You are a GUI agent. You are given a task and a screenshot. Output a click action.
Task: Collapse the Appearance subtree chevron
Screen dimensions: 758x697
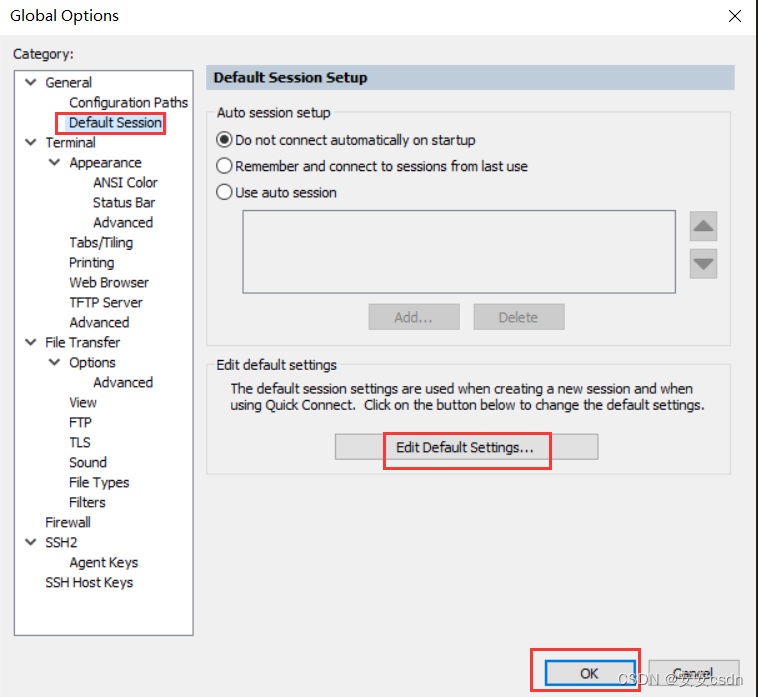tap(55, 162)
